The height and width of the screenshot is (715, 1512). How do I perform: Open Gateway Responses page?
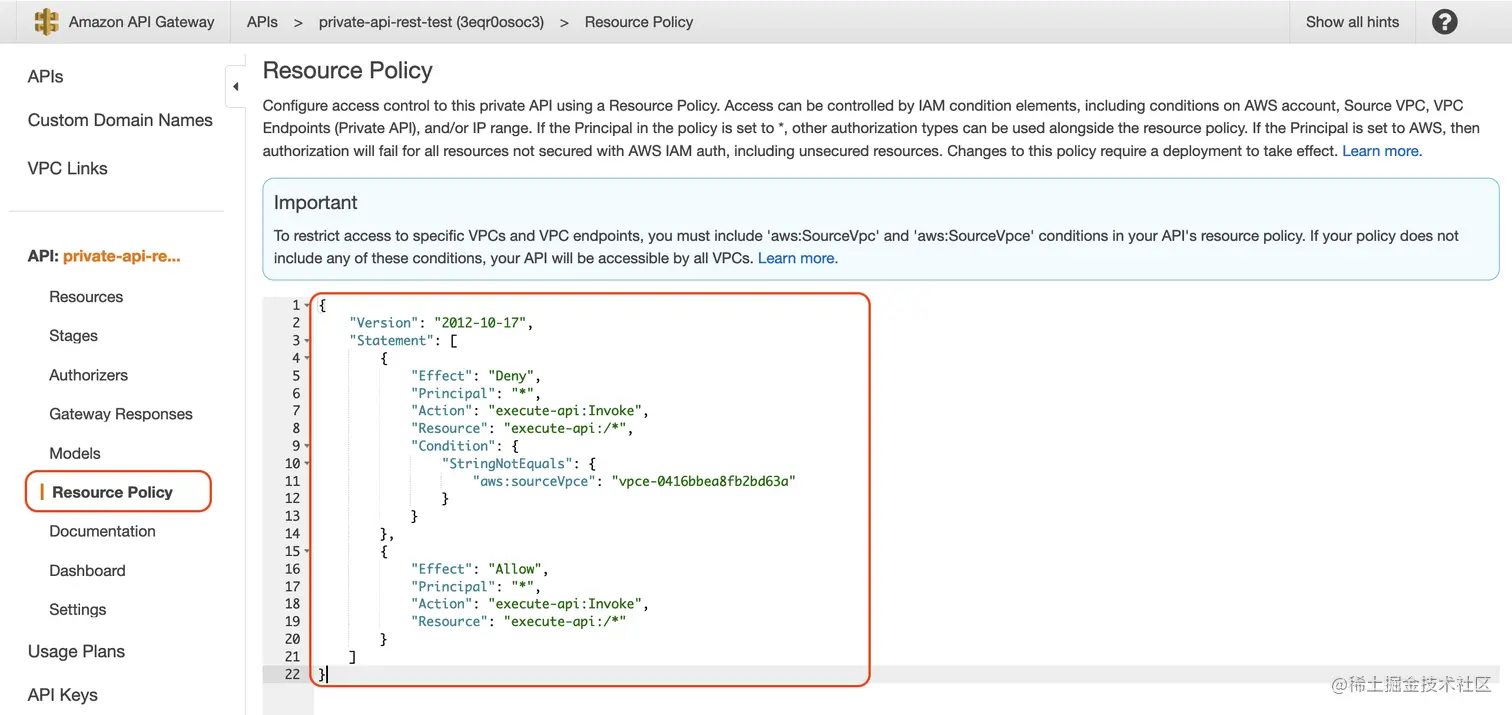(121, 414)
